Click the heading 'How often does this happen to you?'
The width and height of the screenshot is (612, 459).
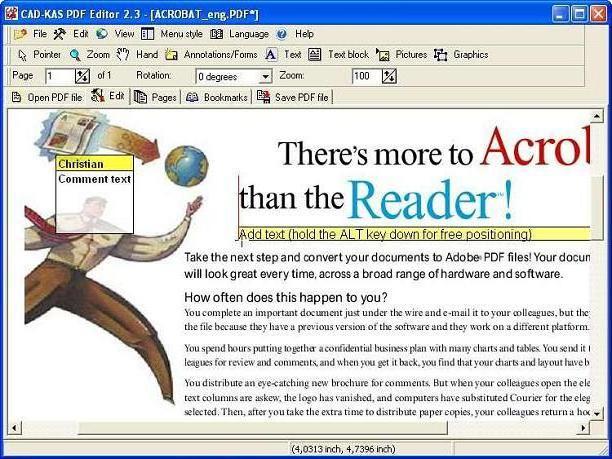pos(286,297)
